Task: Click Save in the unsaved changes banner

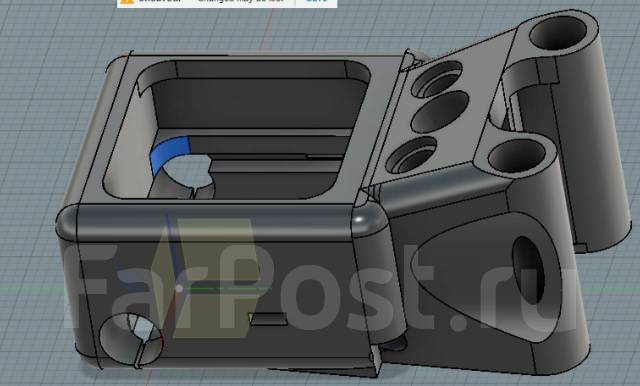Action: pos(317,1)
